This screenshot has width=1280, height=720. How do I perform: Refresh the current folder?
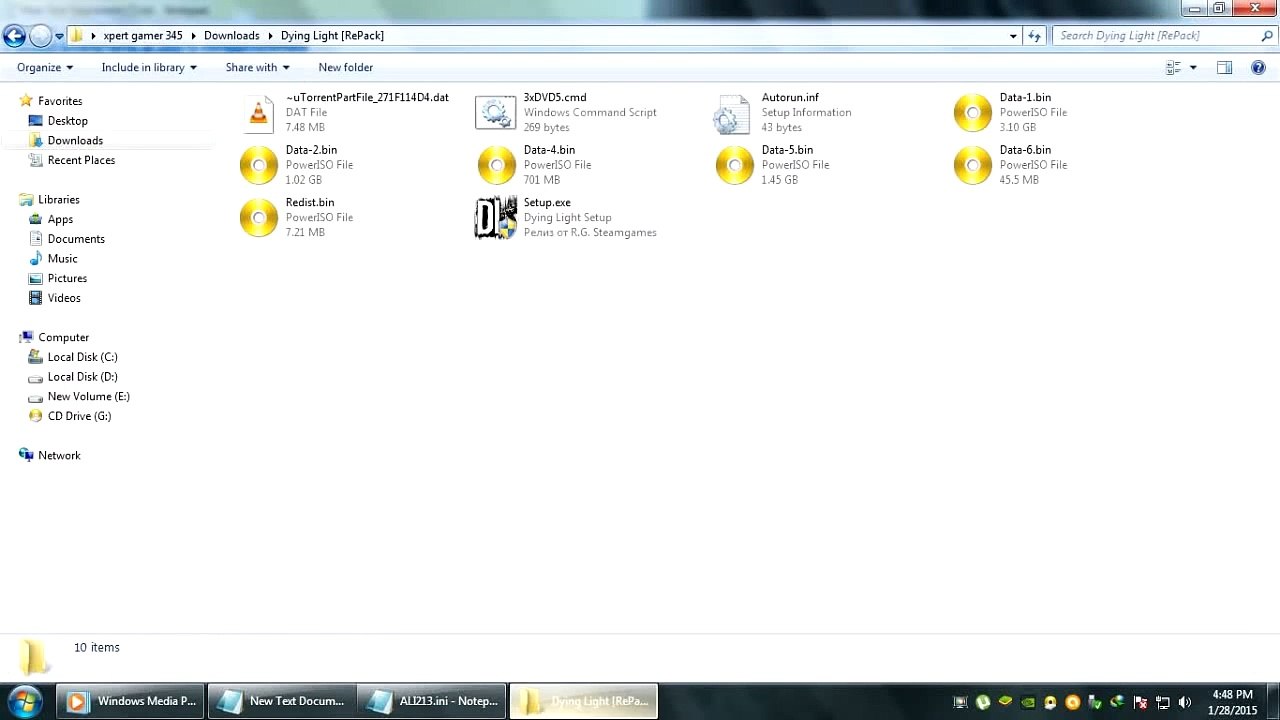(x=1035, y=36)
